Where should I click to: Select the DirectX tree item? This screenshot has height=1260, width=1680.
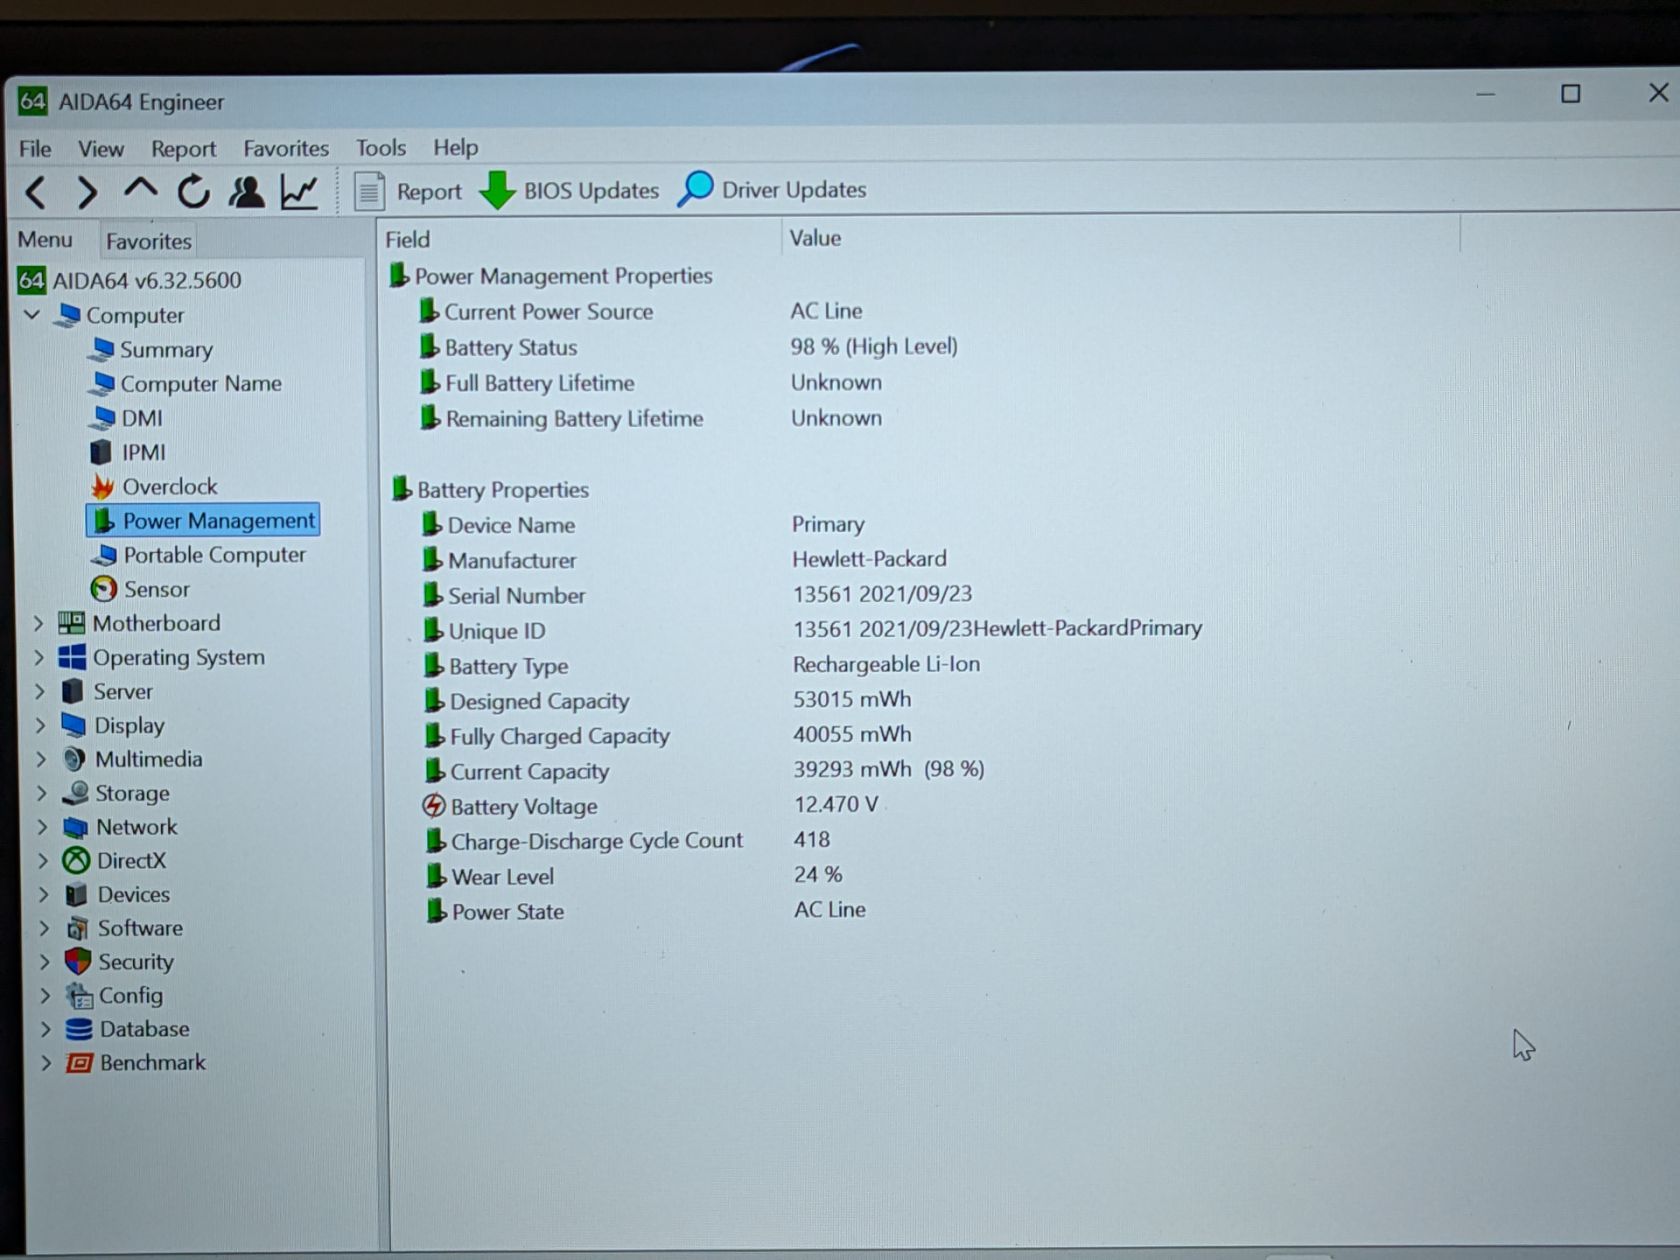click(114, 861)
